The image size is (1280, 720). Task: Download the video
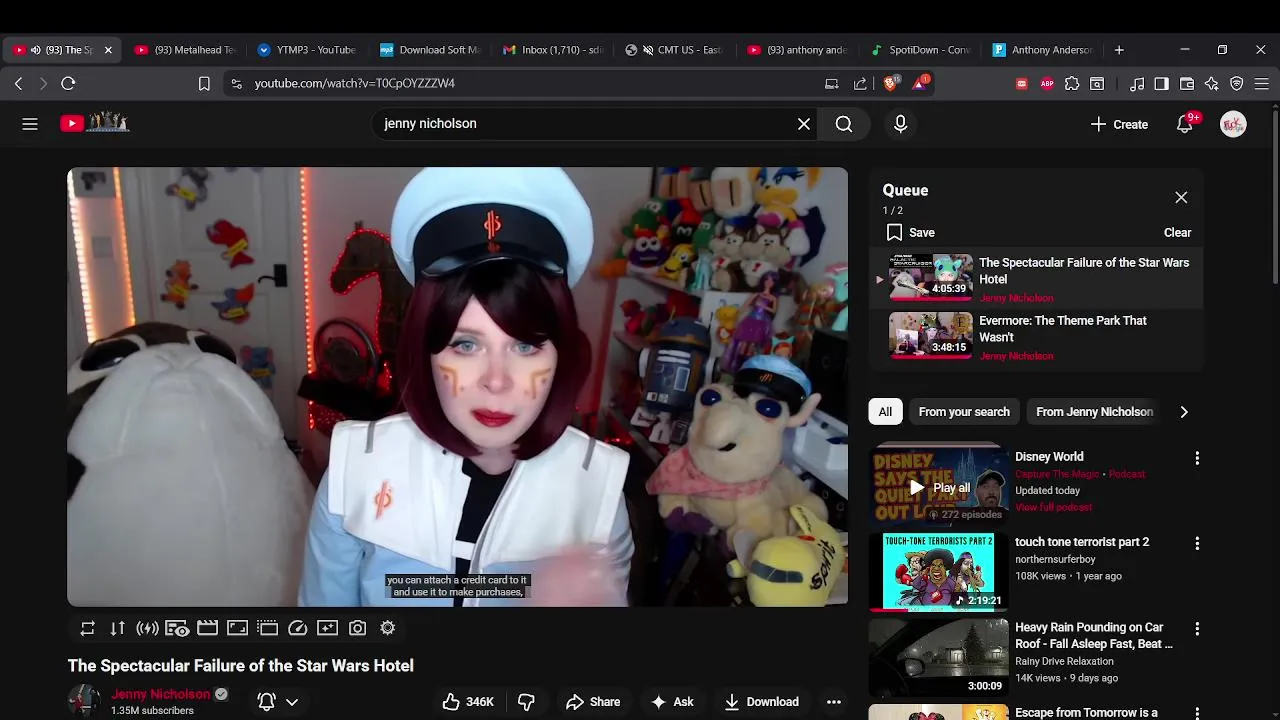point(762,702)
